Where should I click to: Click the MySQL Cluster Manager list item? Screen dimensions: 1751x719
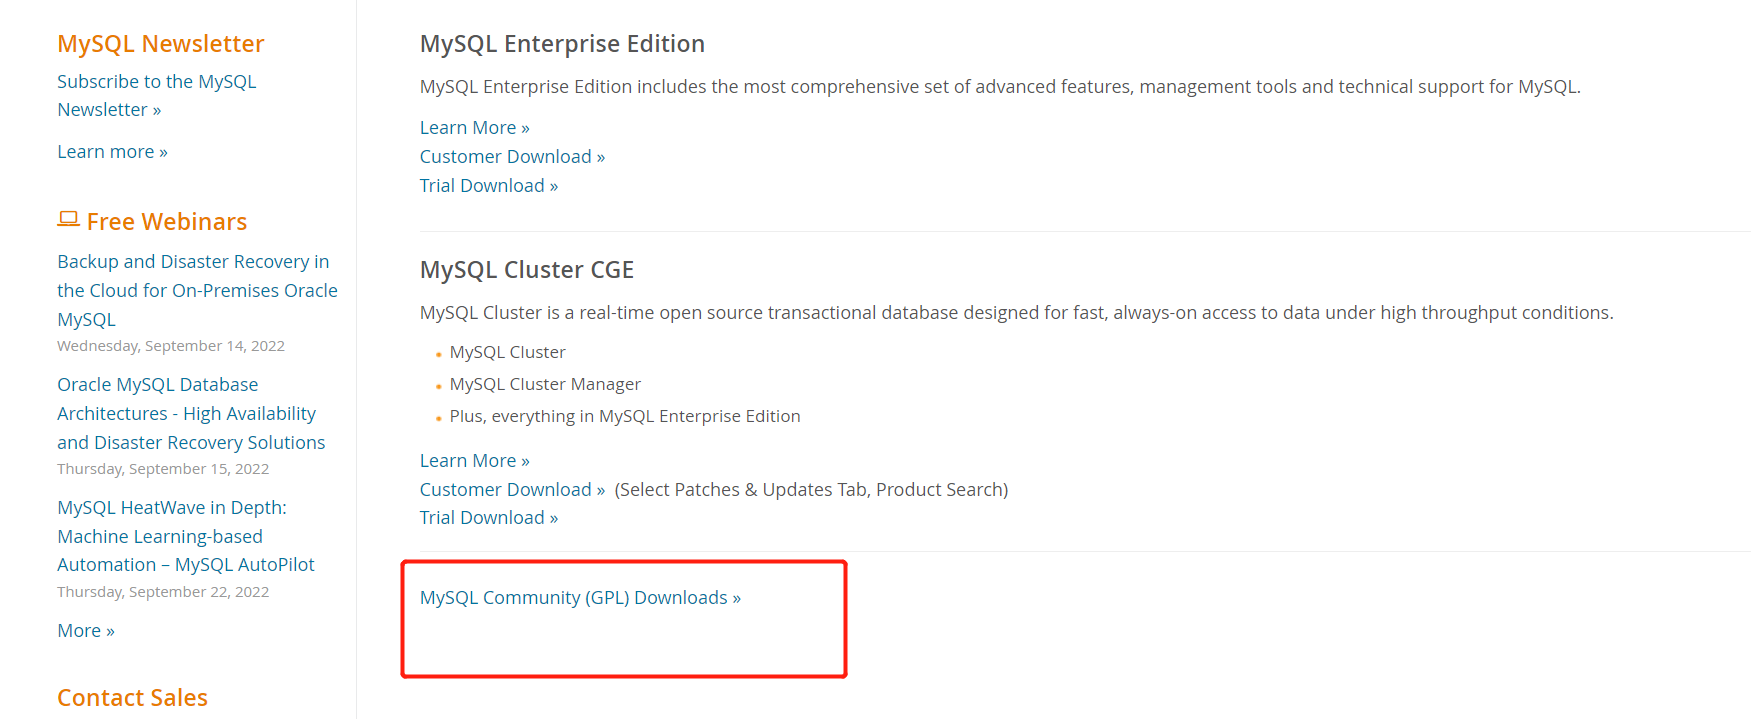(x=545, y=384)
